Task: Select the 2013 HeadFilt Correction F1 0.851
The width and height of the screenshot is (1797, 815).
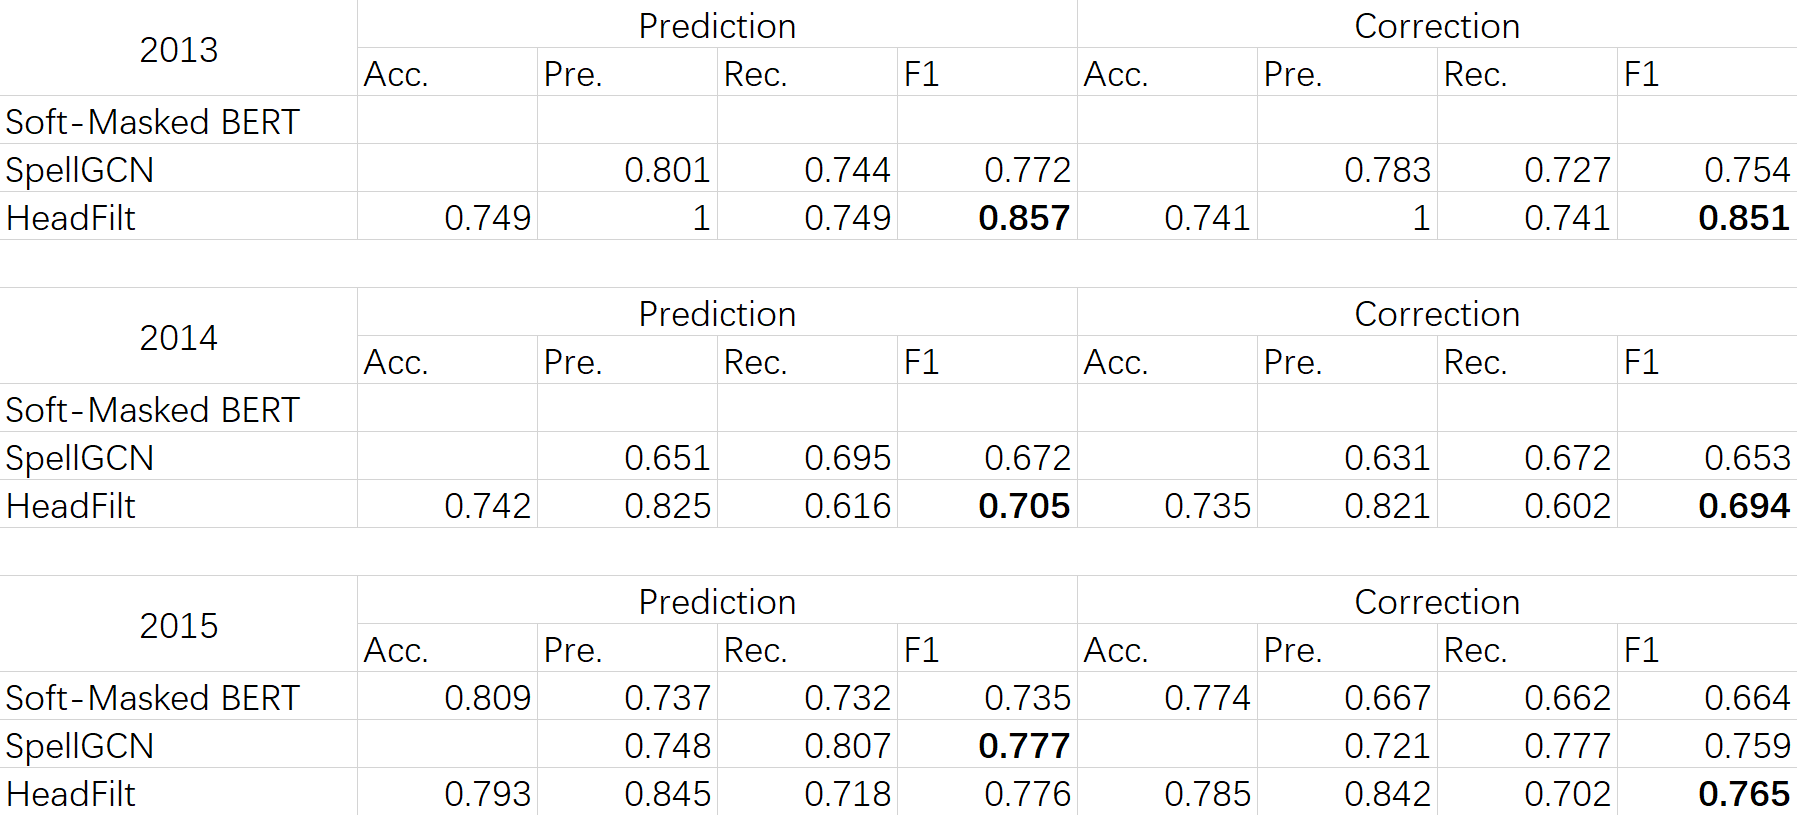Action: (x=1707, y=217)
